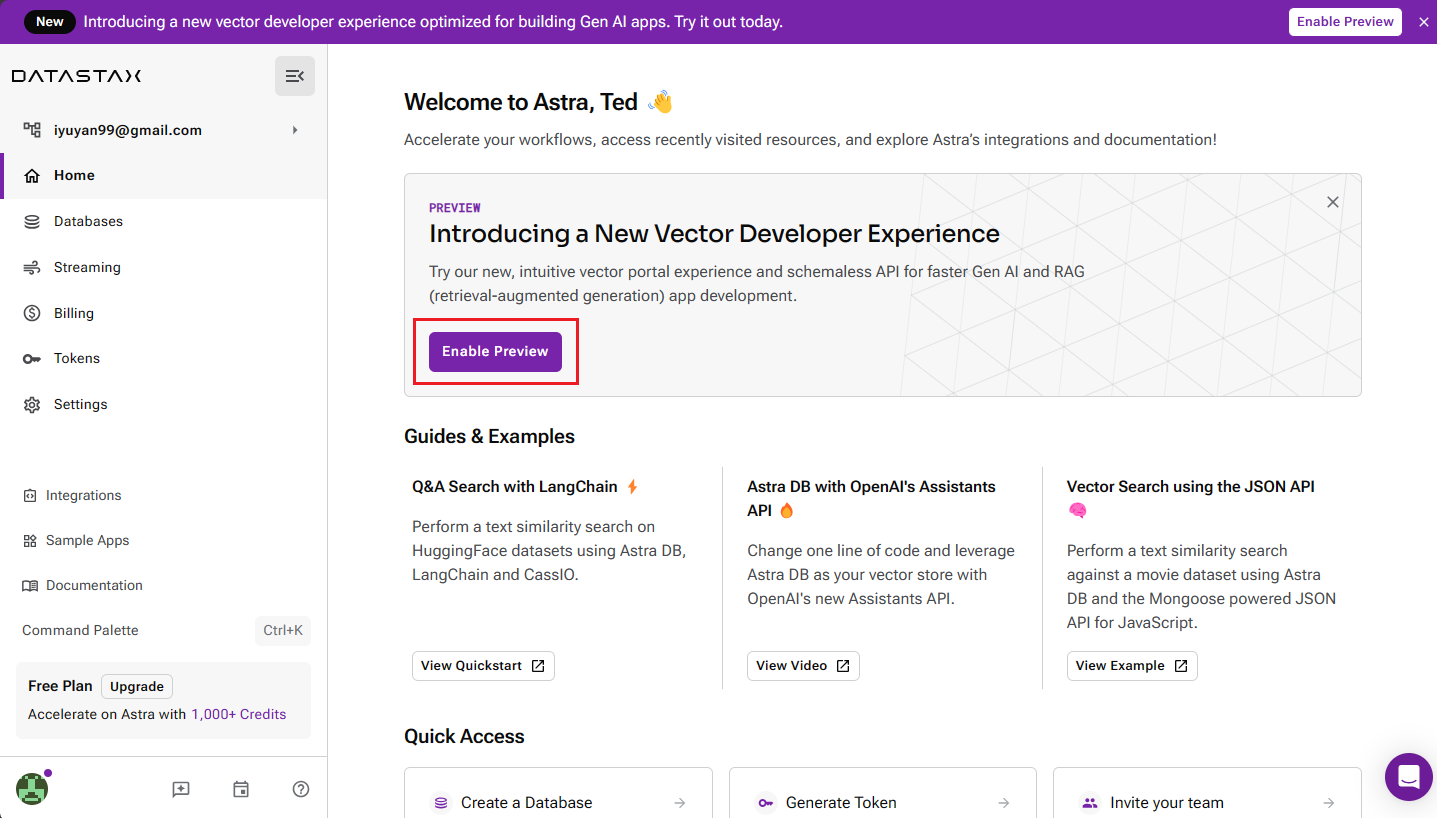Click the Free Plan label
Viewport: 1437px width, 818px height.
point(60,686)
